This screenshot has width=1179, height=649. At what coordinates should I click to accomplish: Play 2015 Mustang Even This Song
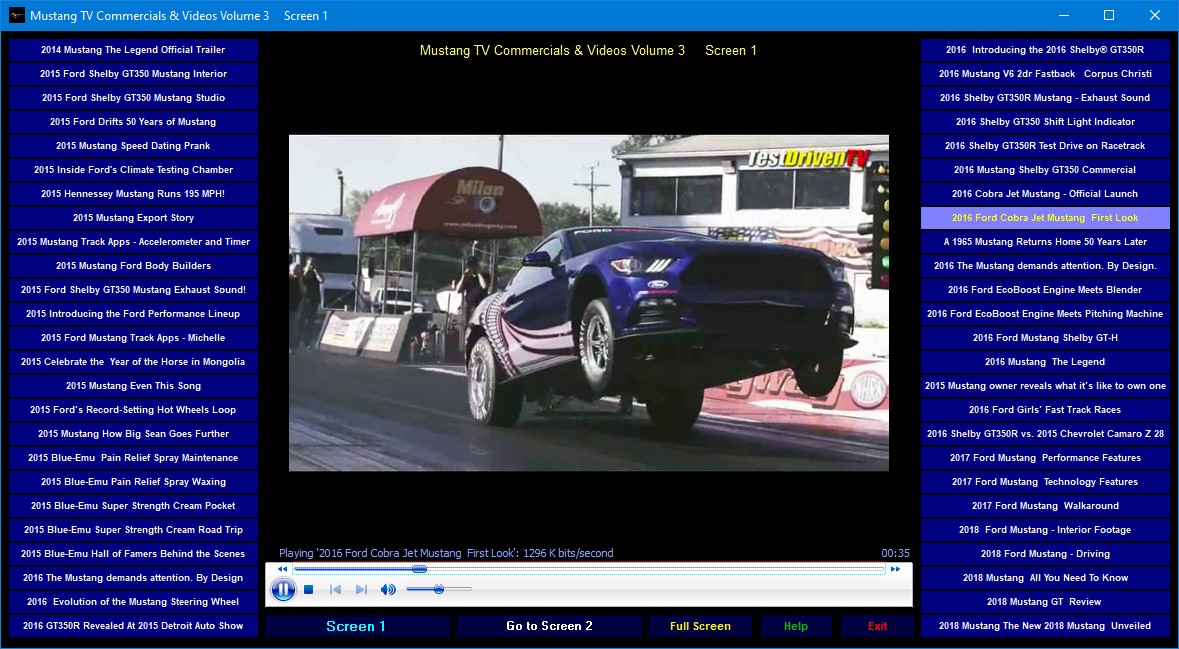[133, 386]
